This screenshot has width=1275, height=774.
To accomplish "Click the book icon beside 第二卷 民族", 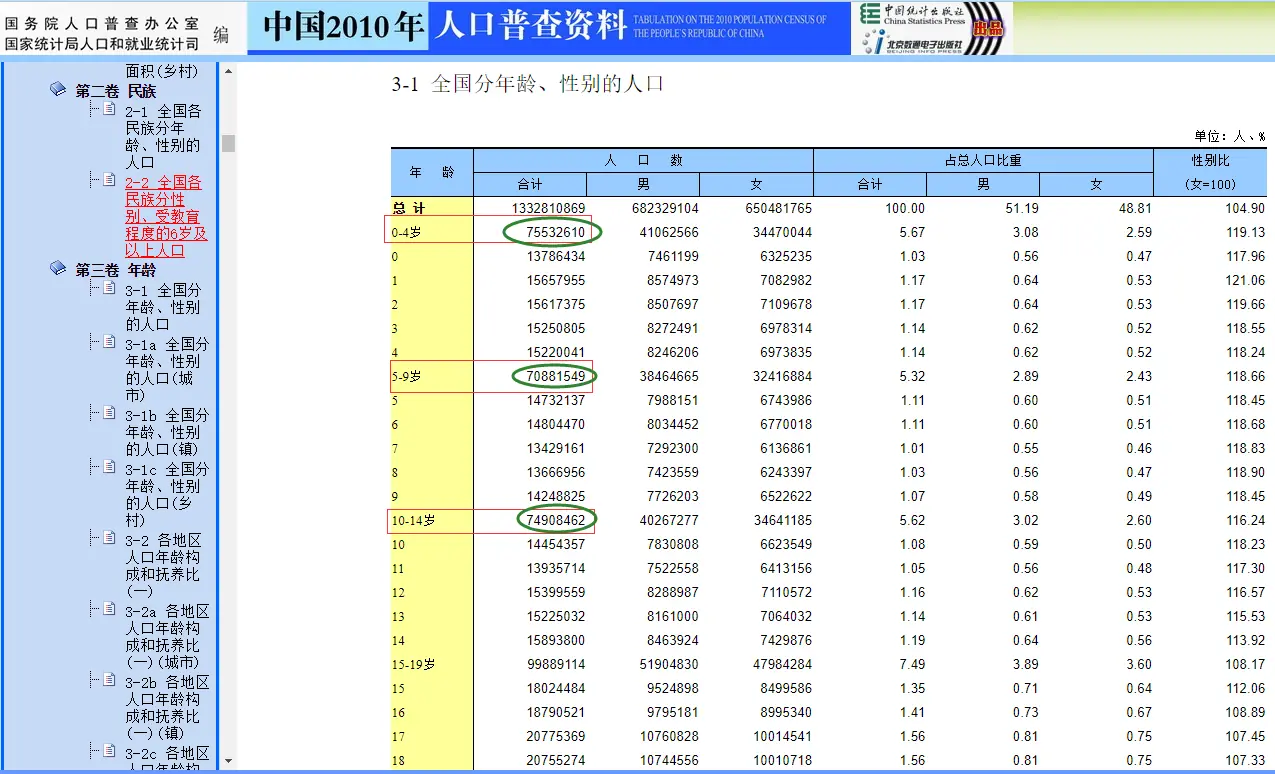I will 58,90.
